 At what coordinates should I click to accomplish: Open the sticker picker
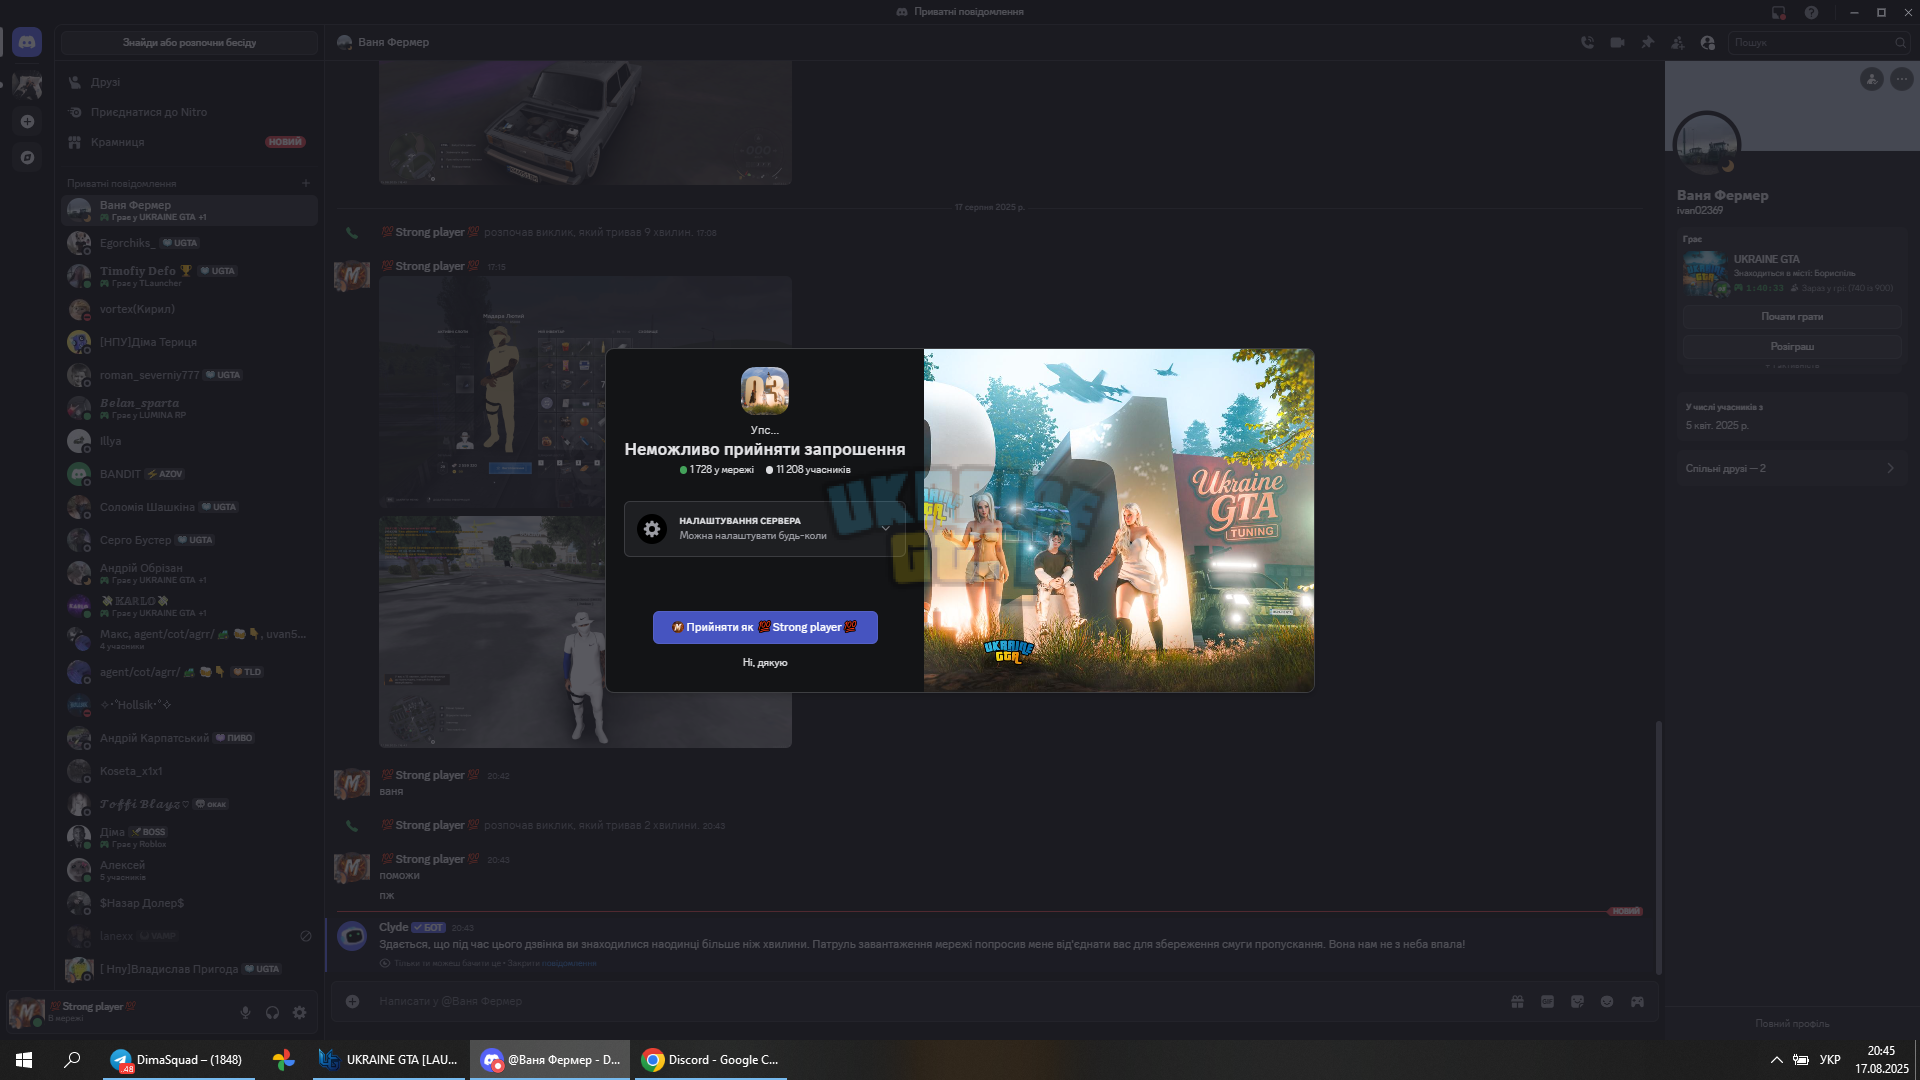(1577, 1001)
